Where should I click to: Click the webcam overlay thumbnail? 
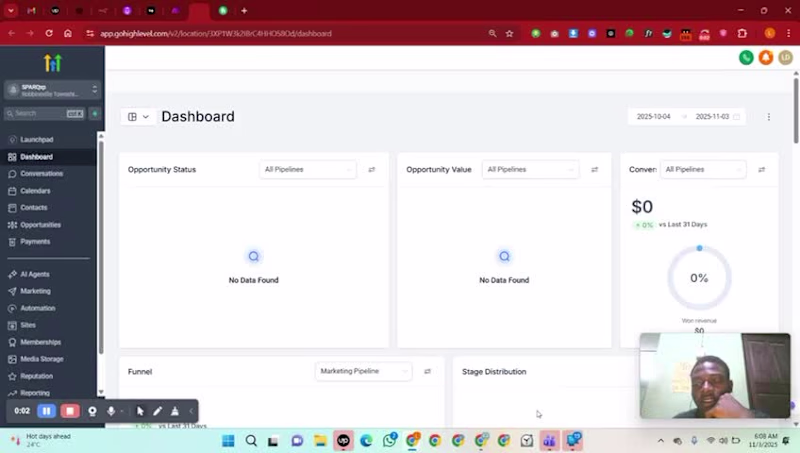point(715,375)
